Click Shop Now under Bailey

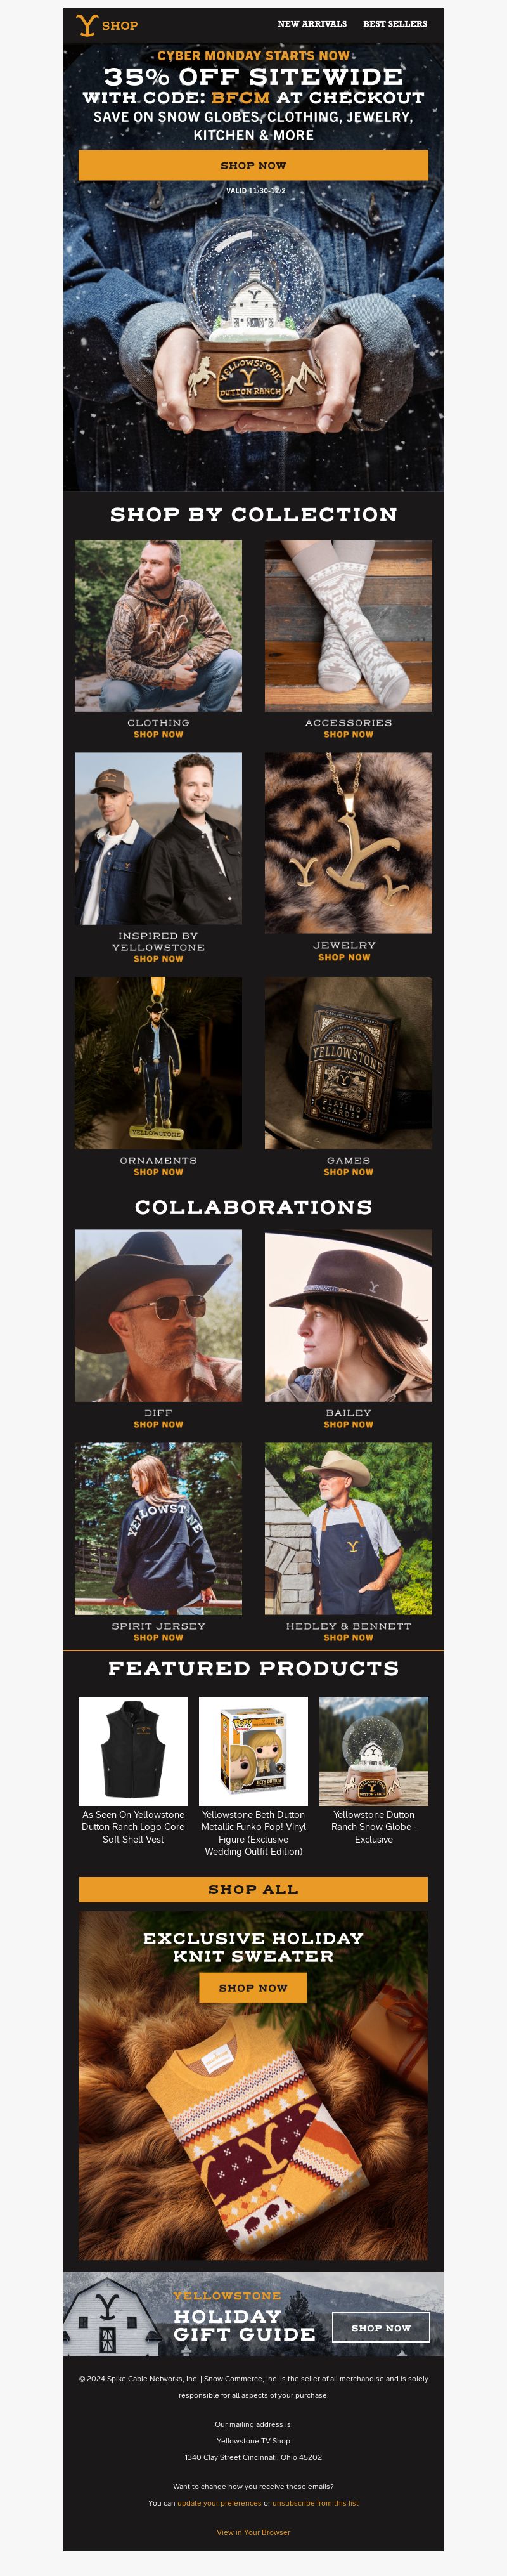[x=348, y=1424]
